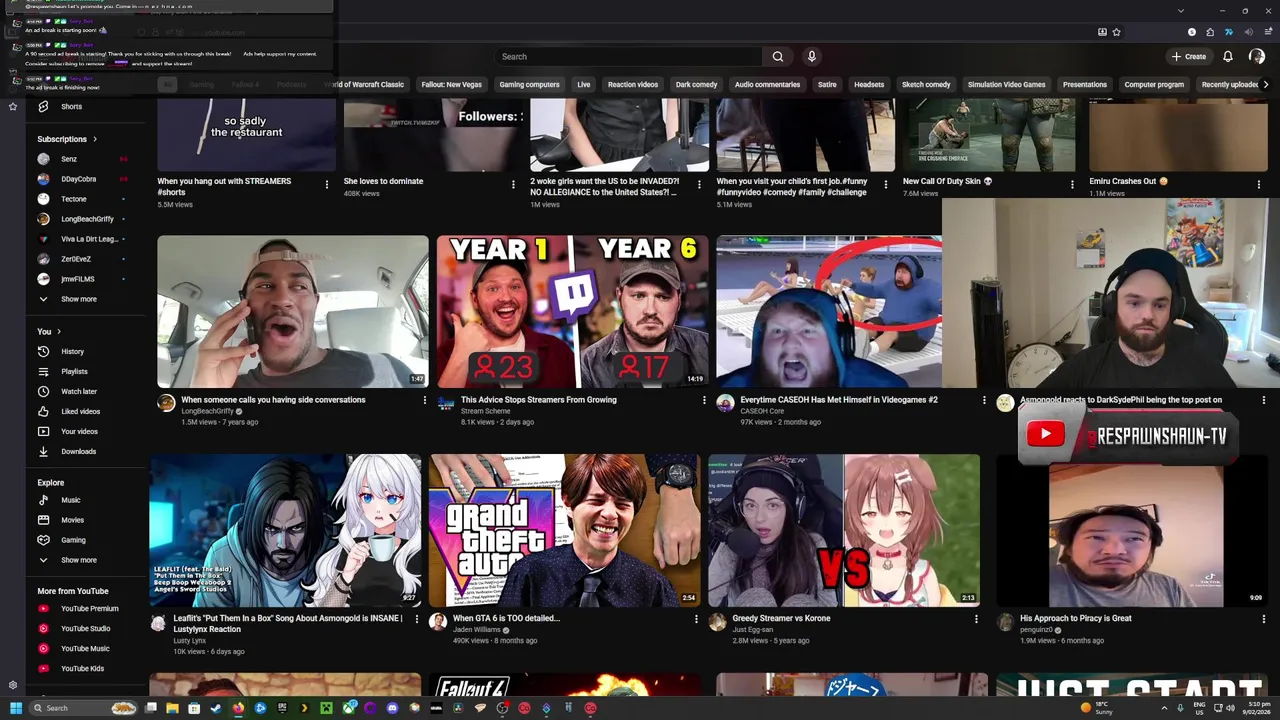Activate voice search microphone icon
The height and width of the screenshot is (720, 1280).
[811, 56]
